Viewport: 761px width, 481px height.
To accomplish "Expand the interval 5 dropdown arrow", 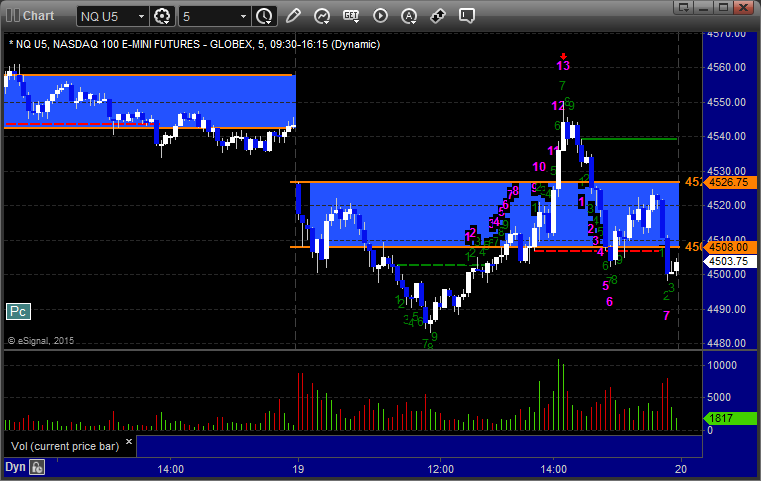I will tap(244, 17).
